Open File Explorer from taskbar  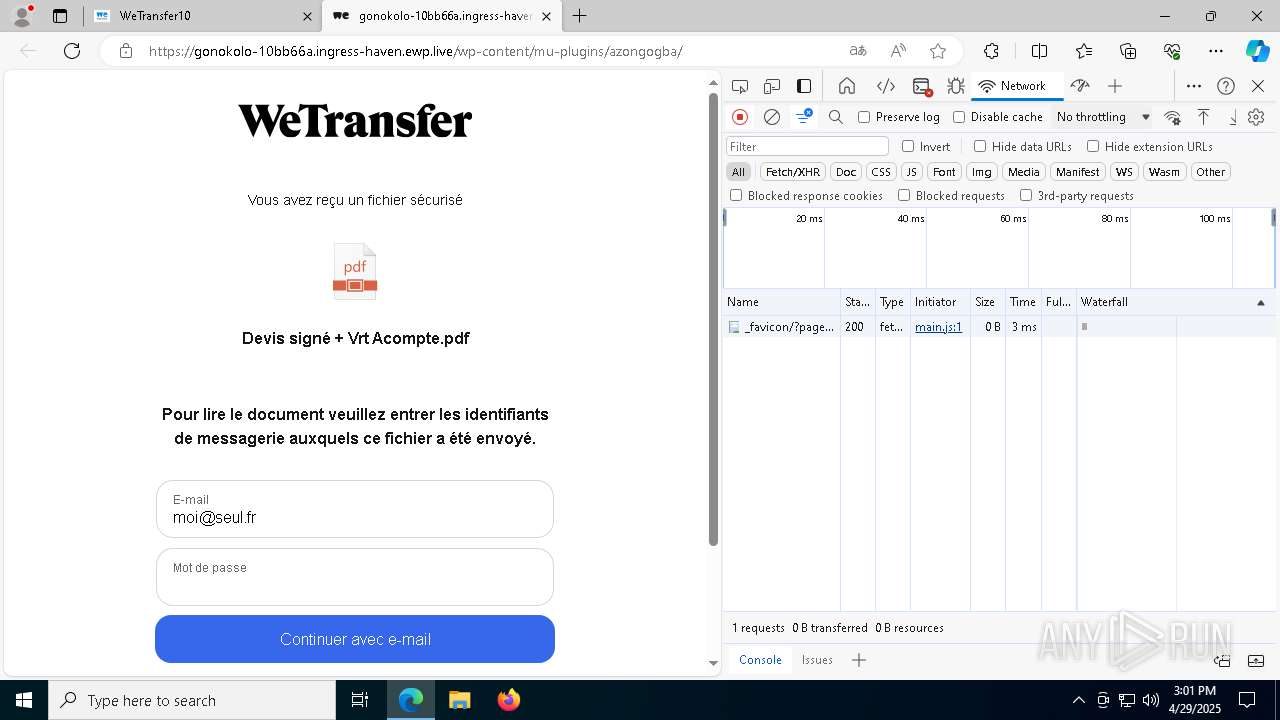click(459, 700)
